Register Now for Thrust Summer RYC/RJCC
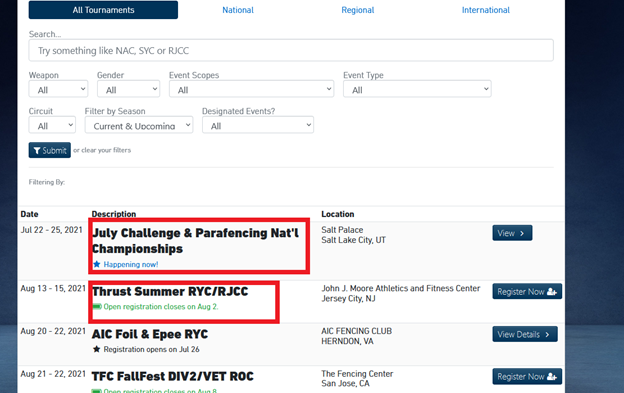 [x=527, y=292]
